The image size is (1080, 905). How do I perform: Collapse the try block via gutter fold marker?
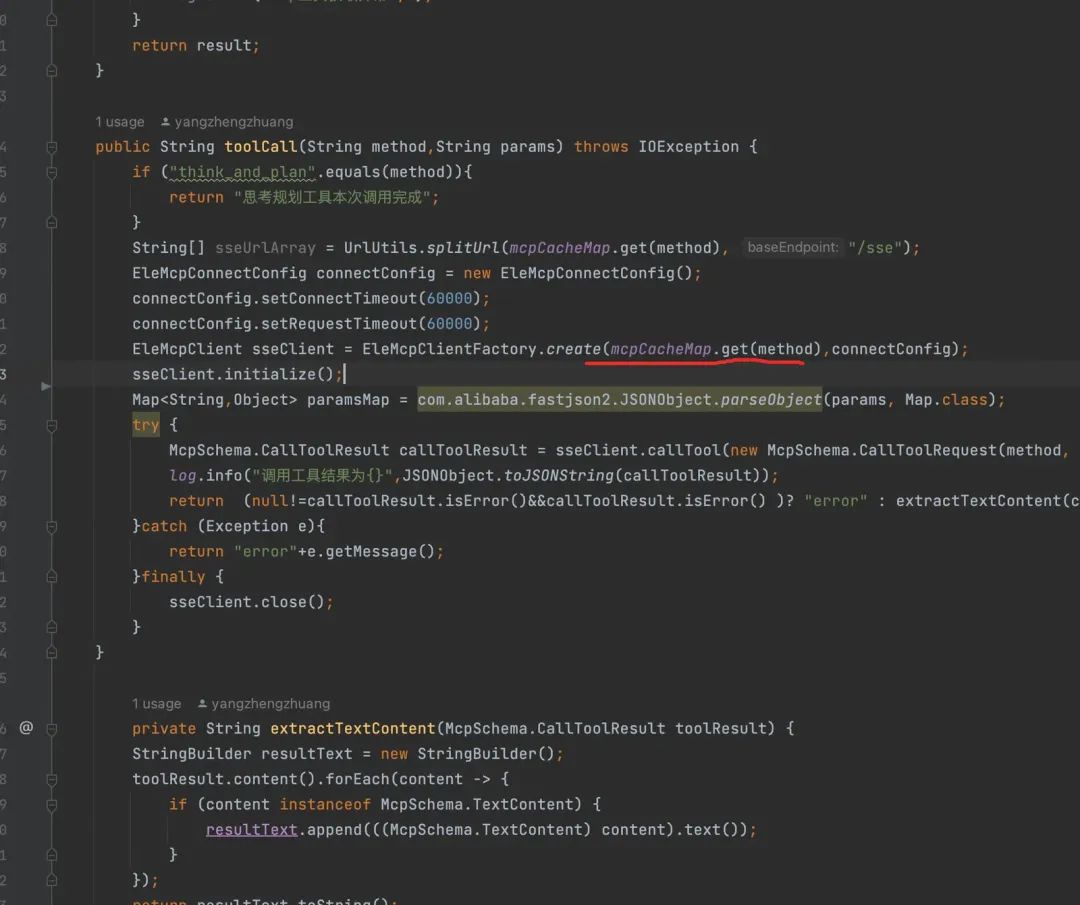pyautogui.click(x=52, y=426)
